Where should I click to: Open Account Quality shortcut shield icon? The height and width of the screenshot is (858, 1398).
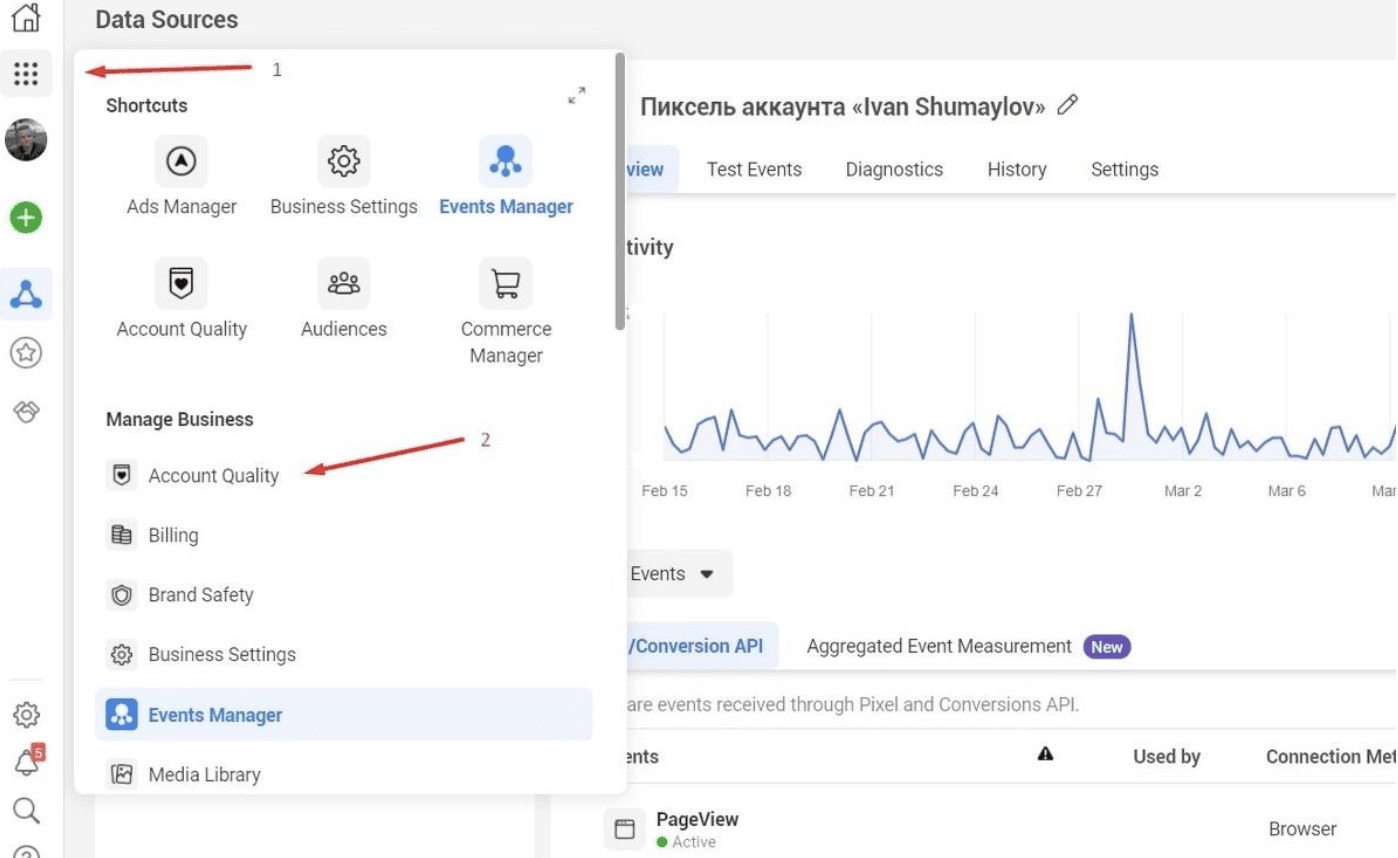[x=181, y=283]
